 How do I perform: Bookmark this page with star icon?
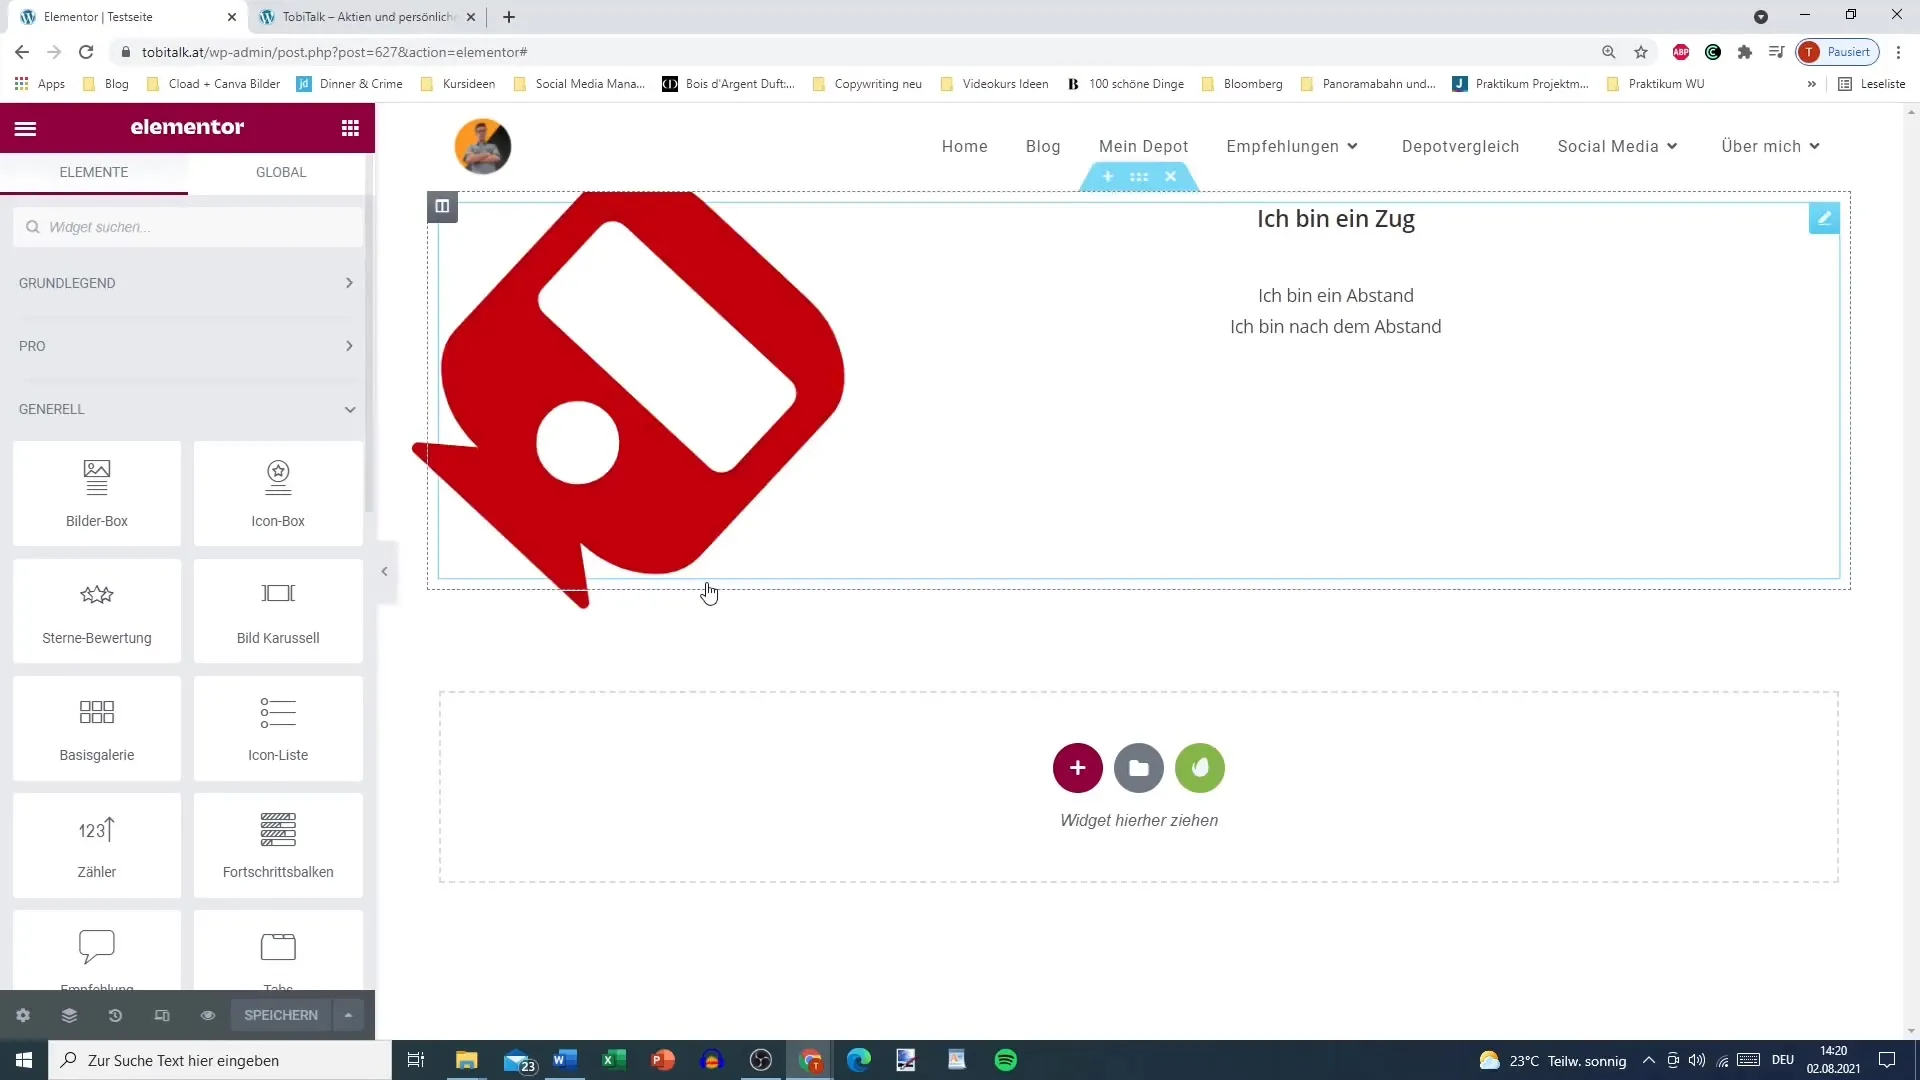pyautogui.click(x=1641, y=52)
